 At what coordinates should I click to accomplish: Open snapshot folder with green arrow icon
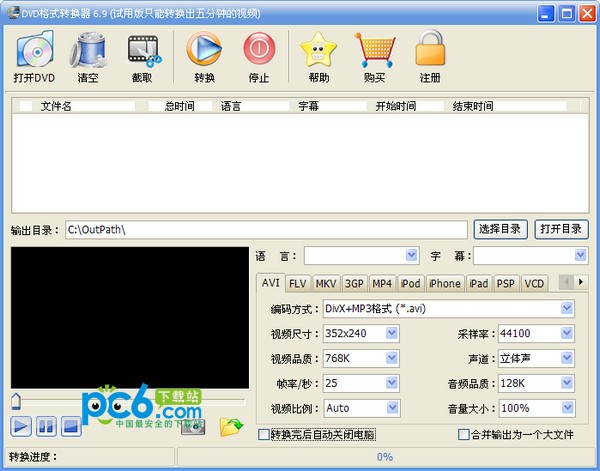click(x=231, y=427)
